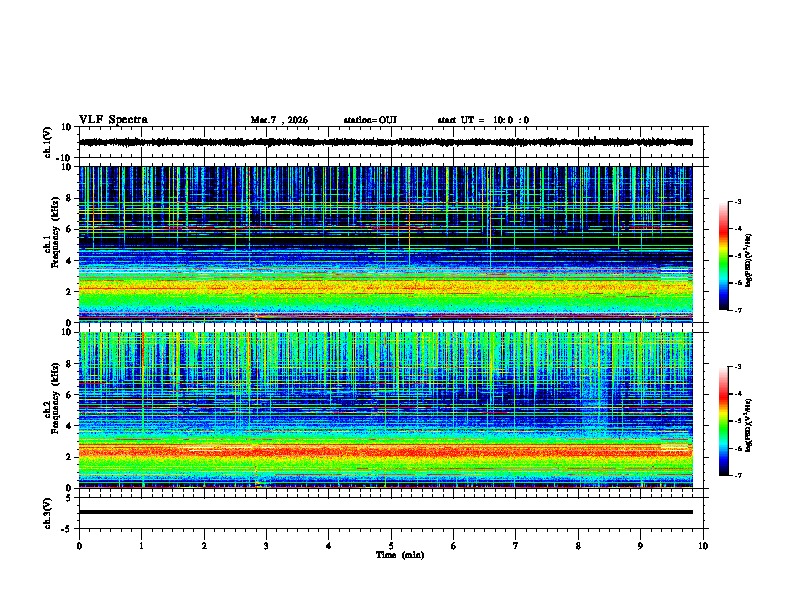This screenshot has height=612, width=792.
Task: Click time axis tick label "9"
Action: pyautogui.click(x=640, y=546)
